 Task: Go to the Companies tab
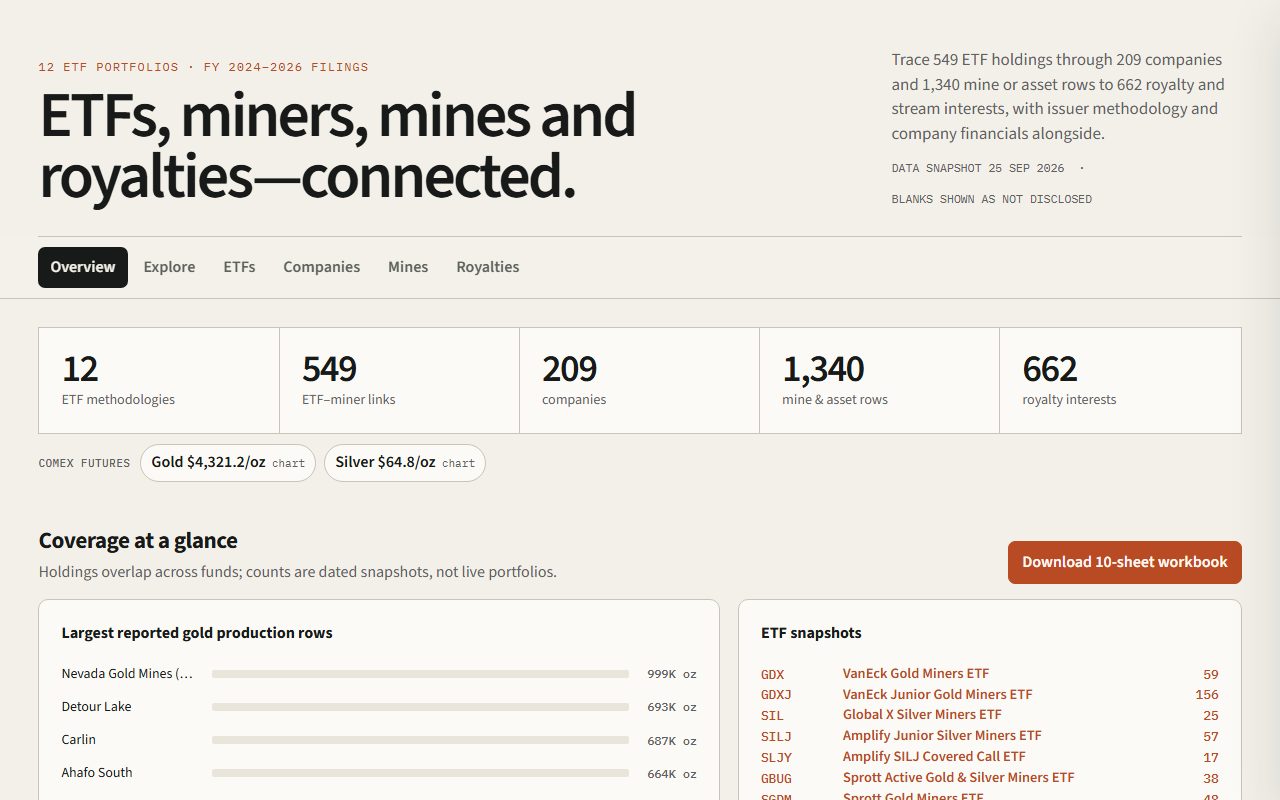[x=321, y=267]
